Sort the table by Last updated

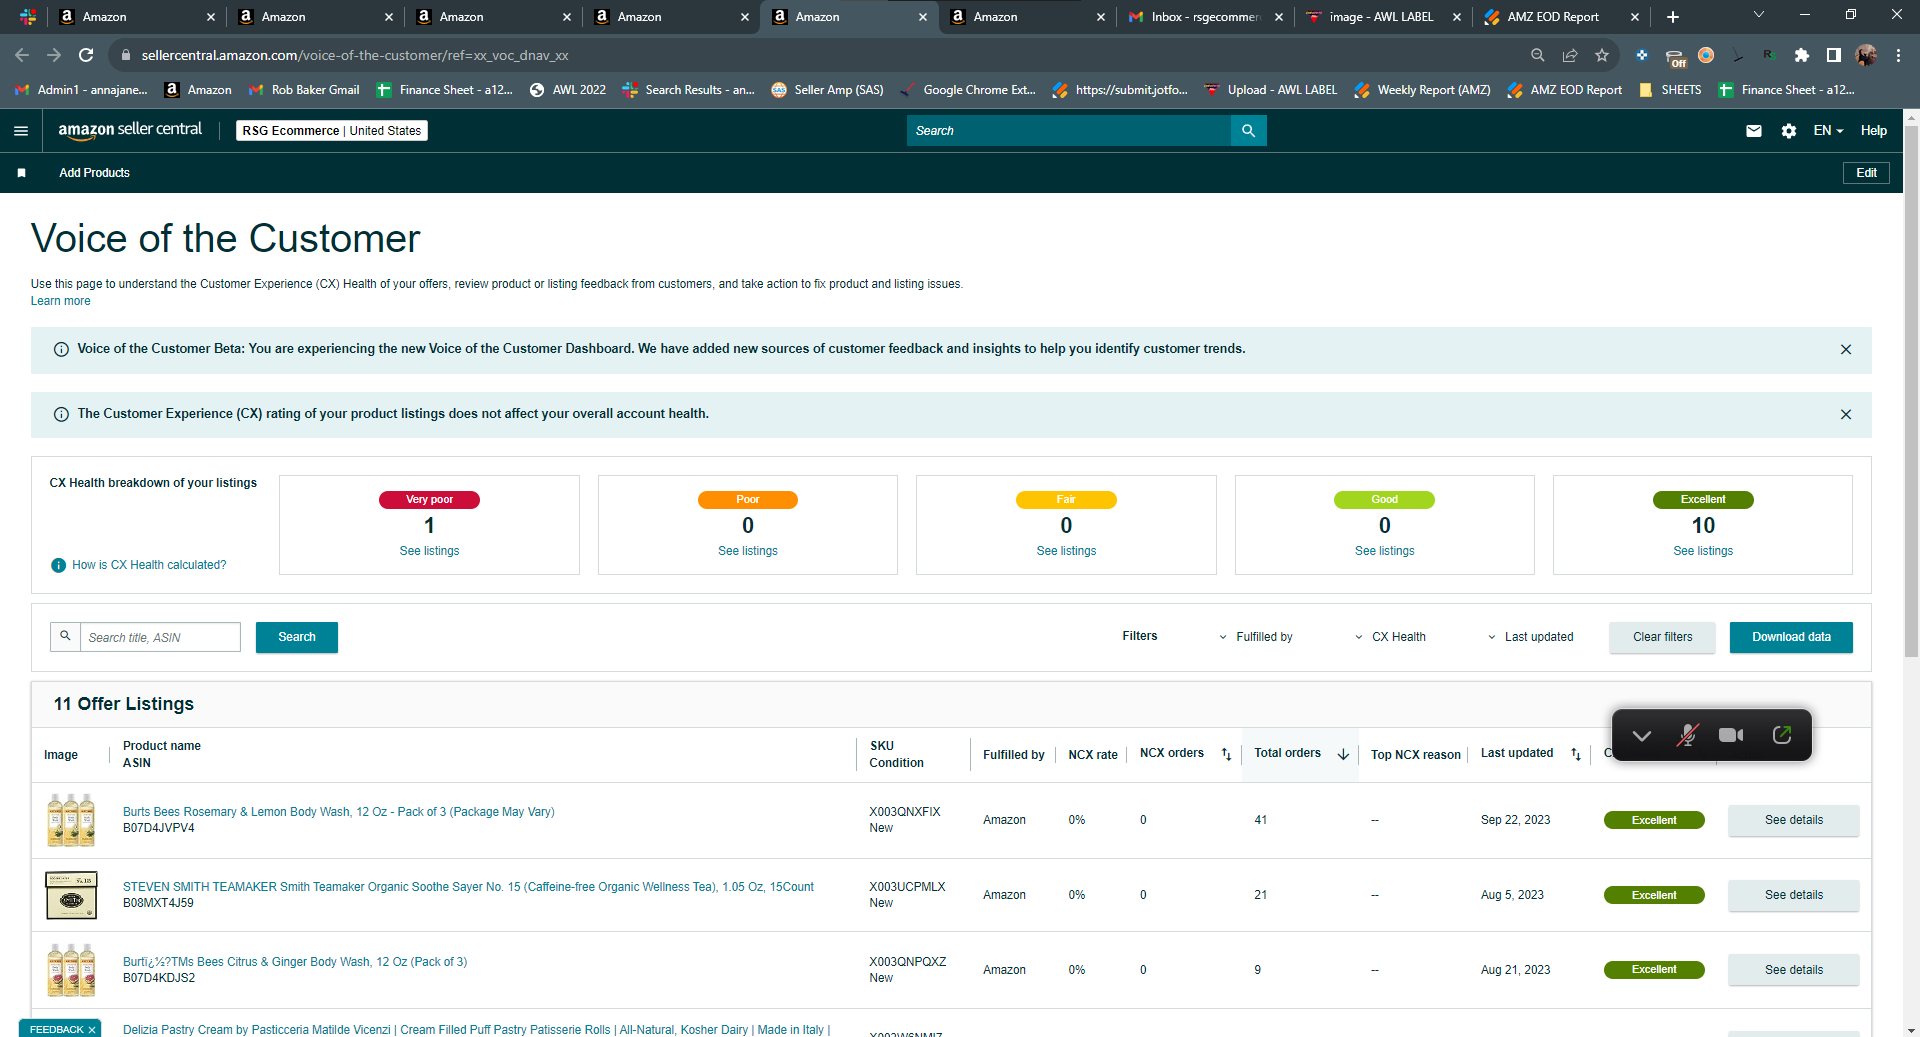pyautogui.click(x=1576, y=755)
